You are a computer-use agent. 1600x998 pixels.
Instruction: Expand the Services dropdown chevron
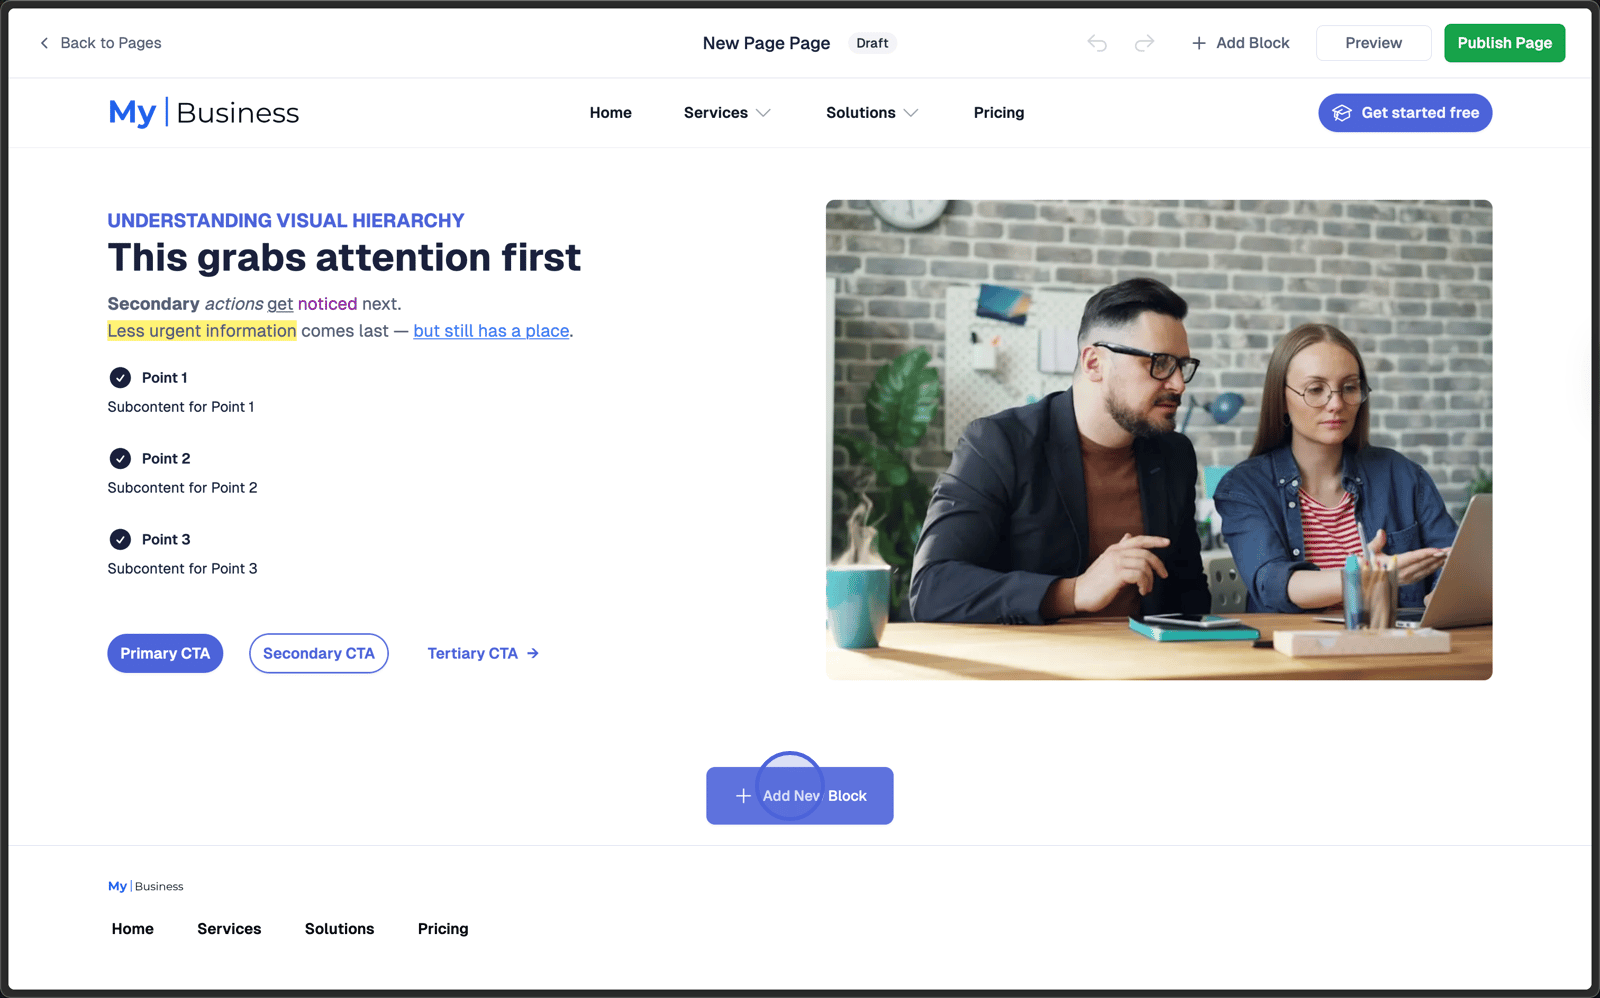[763, 113]
